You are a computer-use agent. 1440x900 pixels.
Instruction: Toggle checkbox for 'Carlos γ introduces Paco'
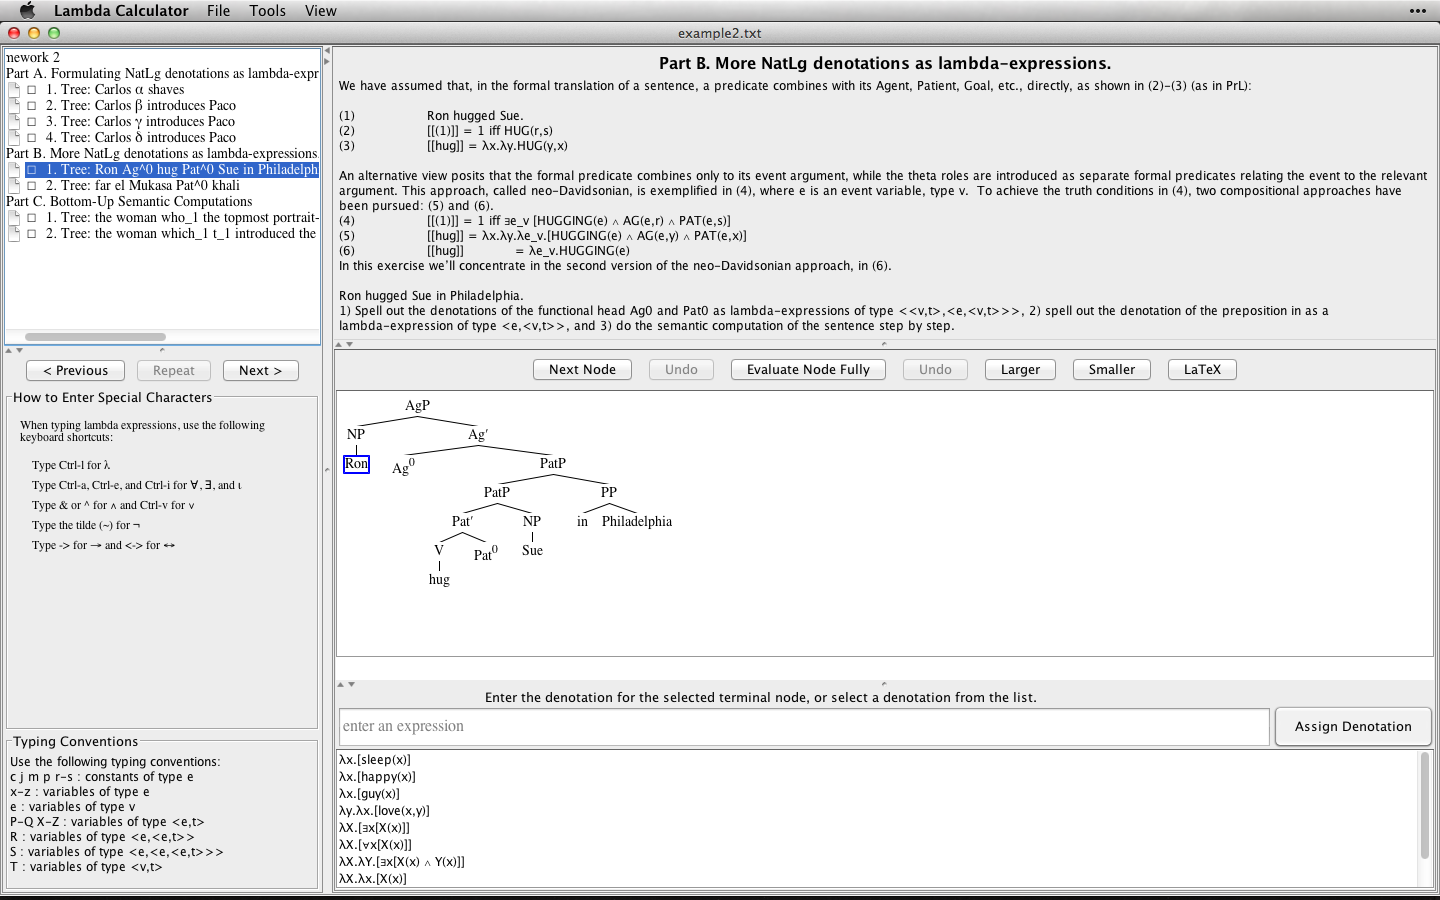tap(32, 122)
